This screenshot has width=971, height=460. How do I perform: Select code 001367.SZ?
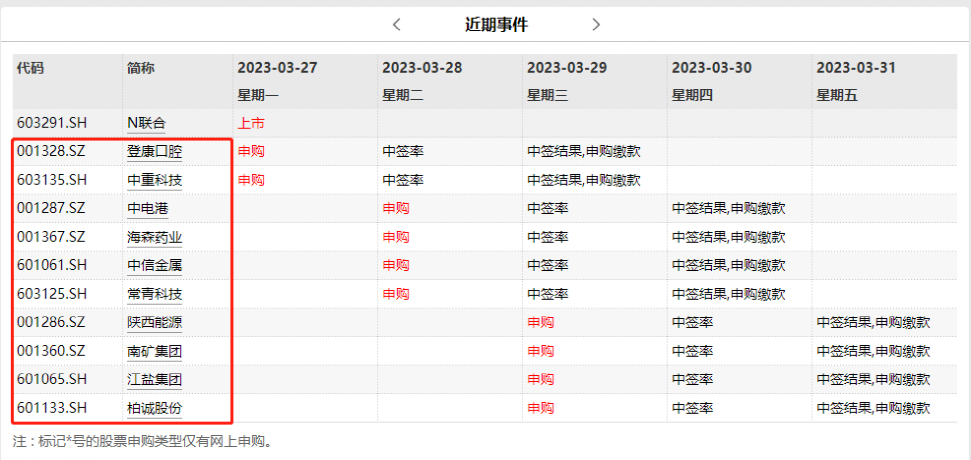pos(51,237)
